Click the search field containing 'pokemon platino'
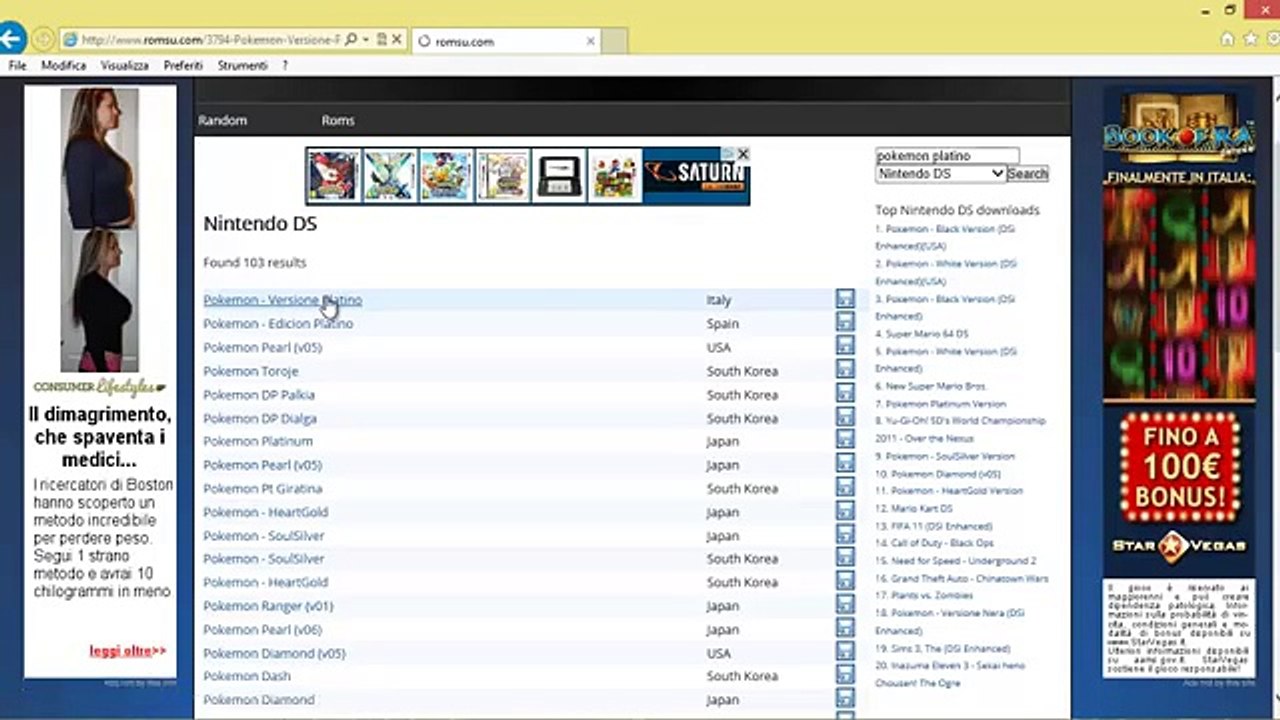1280x720 pixels. [x=947, y=156]
